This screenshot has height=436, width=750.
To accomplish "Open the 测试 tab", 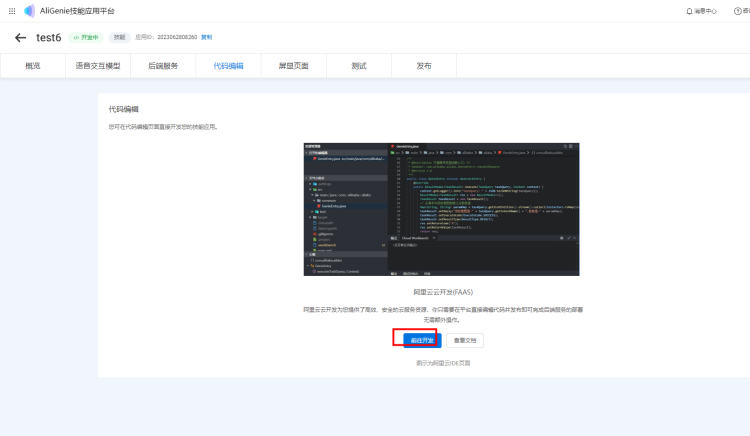I will [358, 66].
